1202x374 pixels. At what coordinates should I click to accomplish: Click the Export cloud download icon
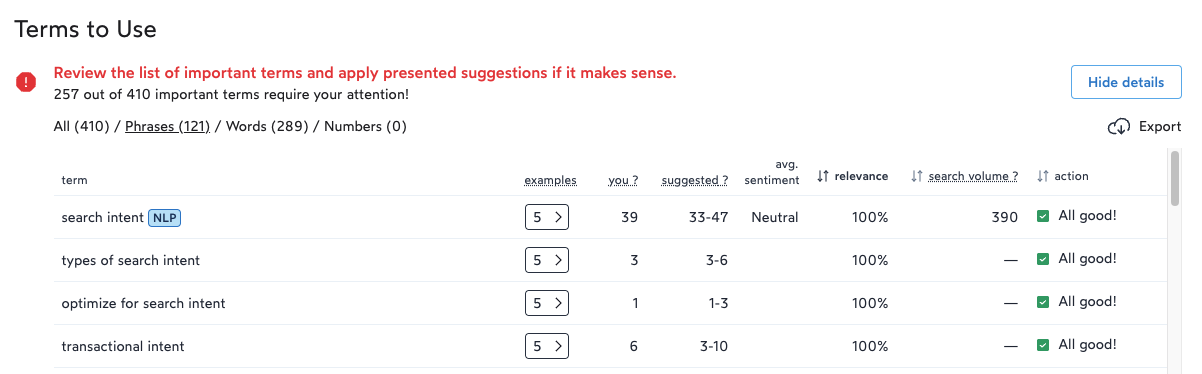(x=1119, y=127)
